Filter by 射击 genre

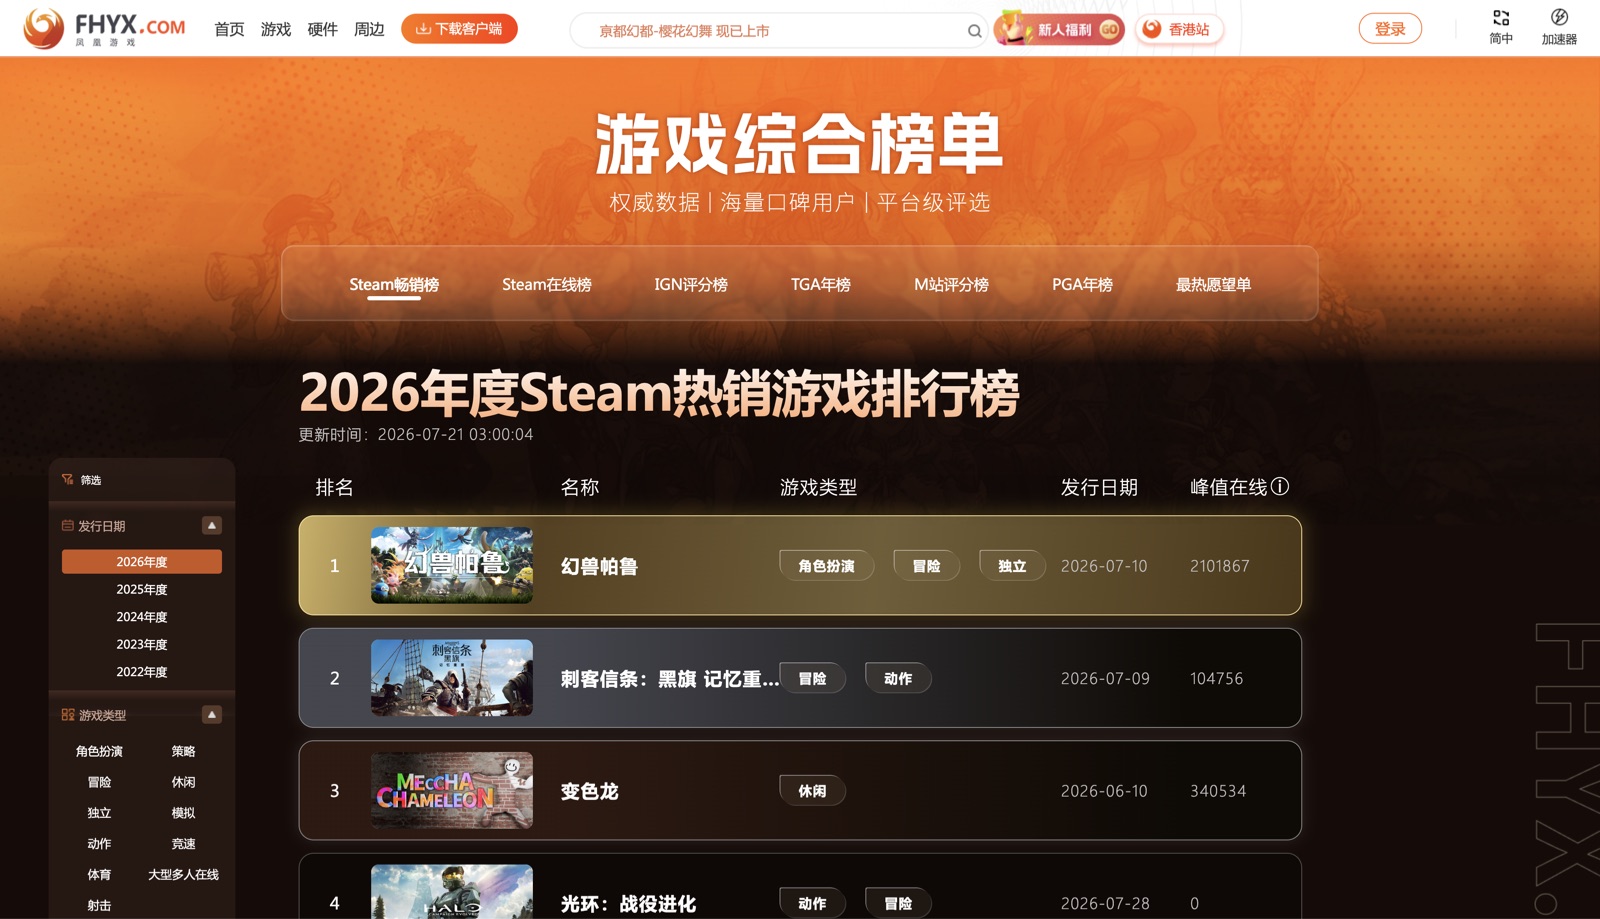(x=99, y=906)
